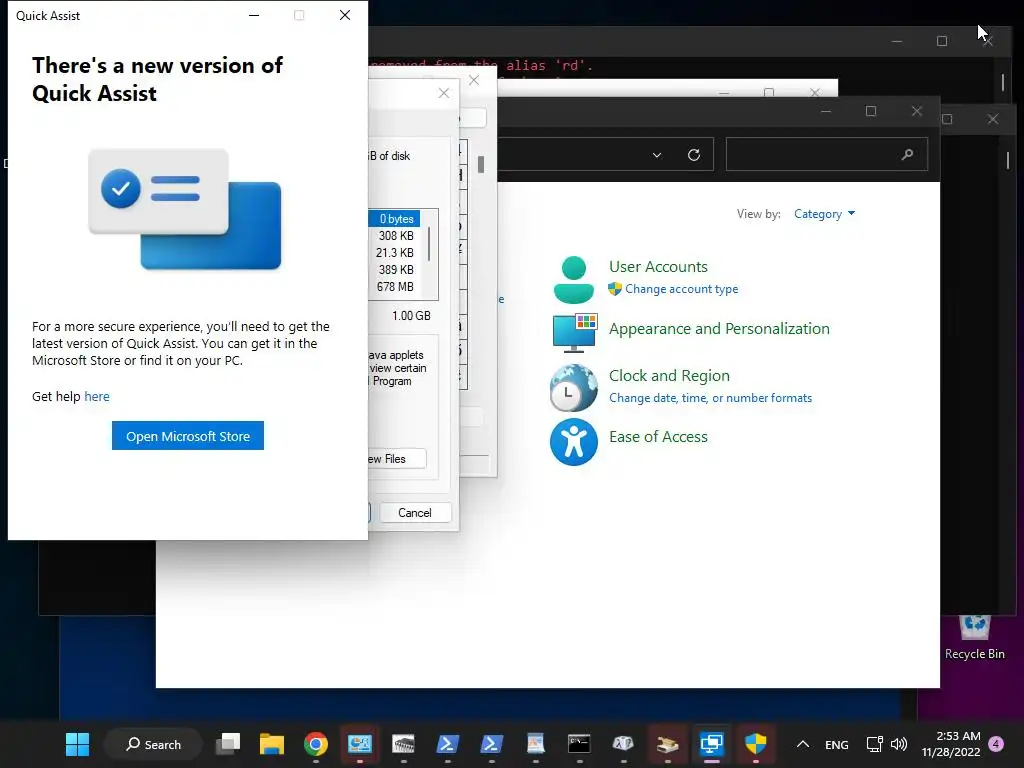
Task: Open Clock and Region
Action: pos(669,376)
